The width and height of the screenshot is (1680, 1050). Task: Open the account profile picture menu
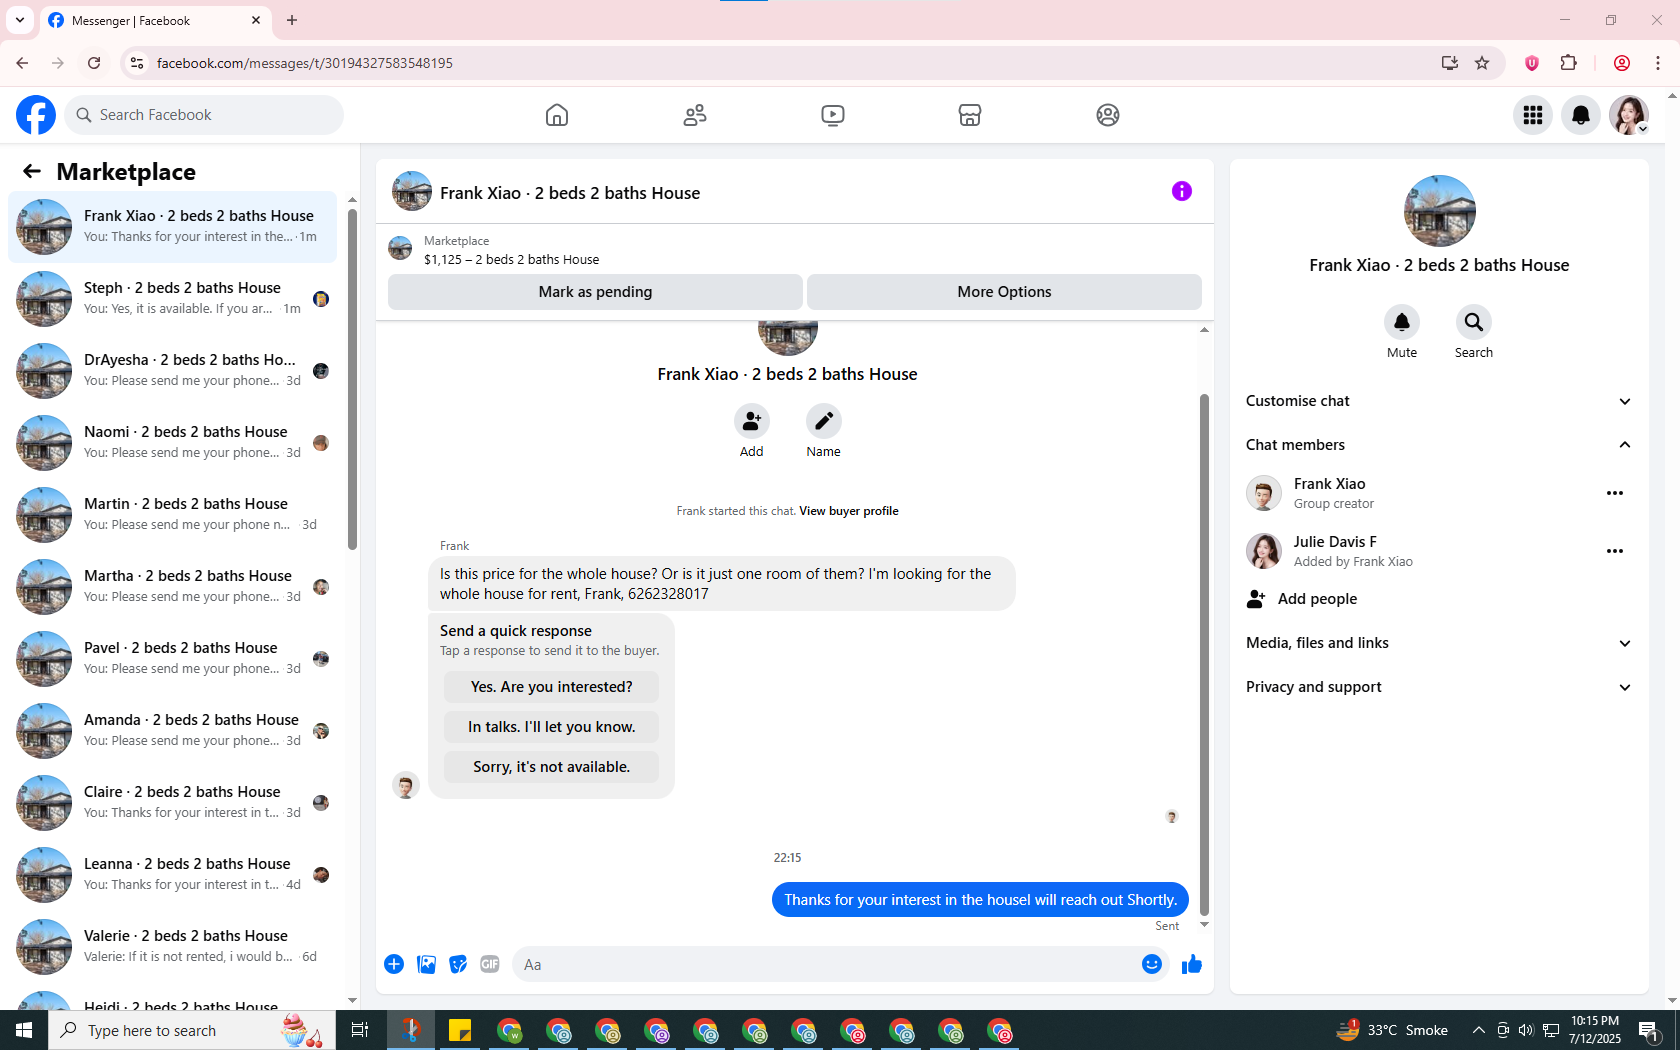pos(1629,115)
